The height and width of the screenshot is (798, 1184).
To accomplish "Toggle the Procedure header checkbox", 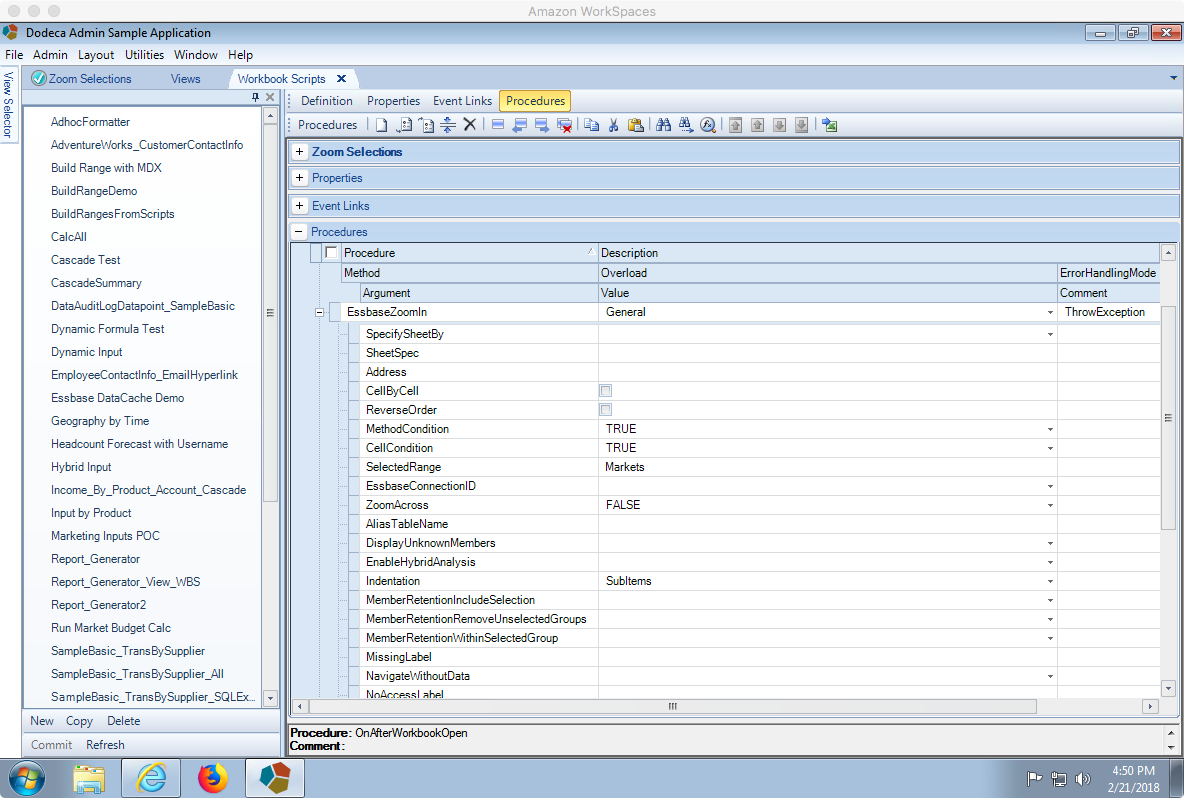I will 331,252.
